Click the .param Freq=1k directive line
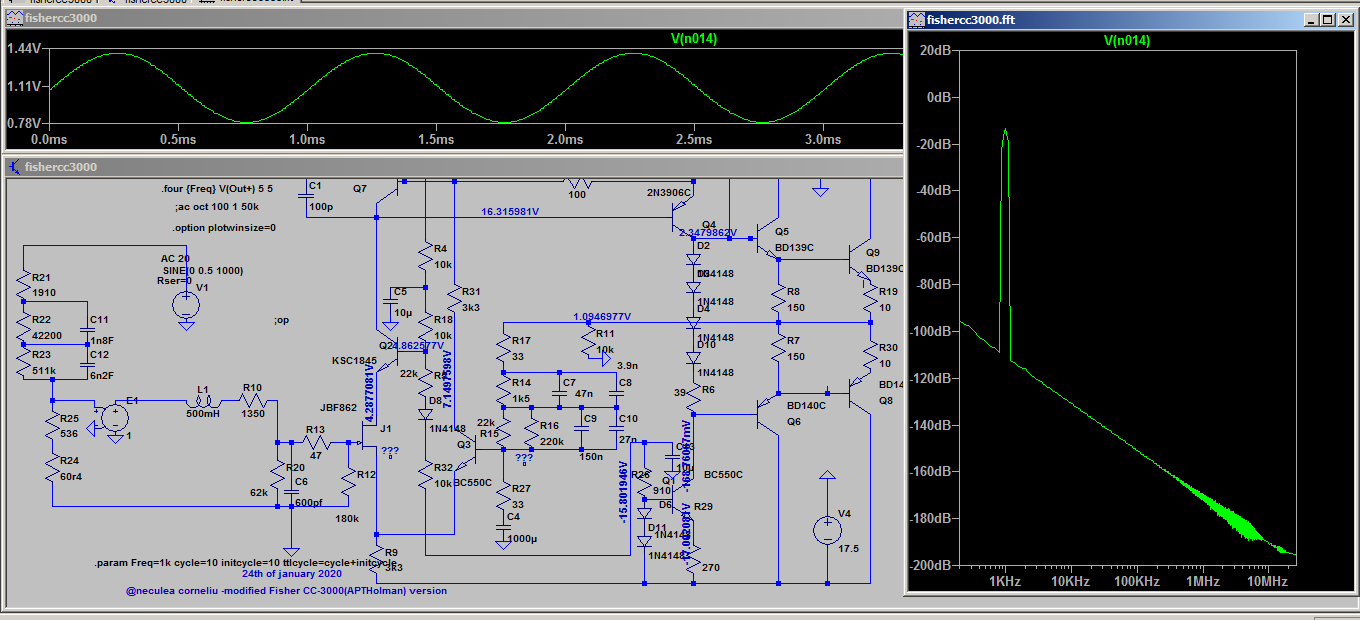 coord(245,562)
